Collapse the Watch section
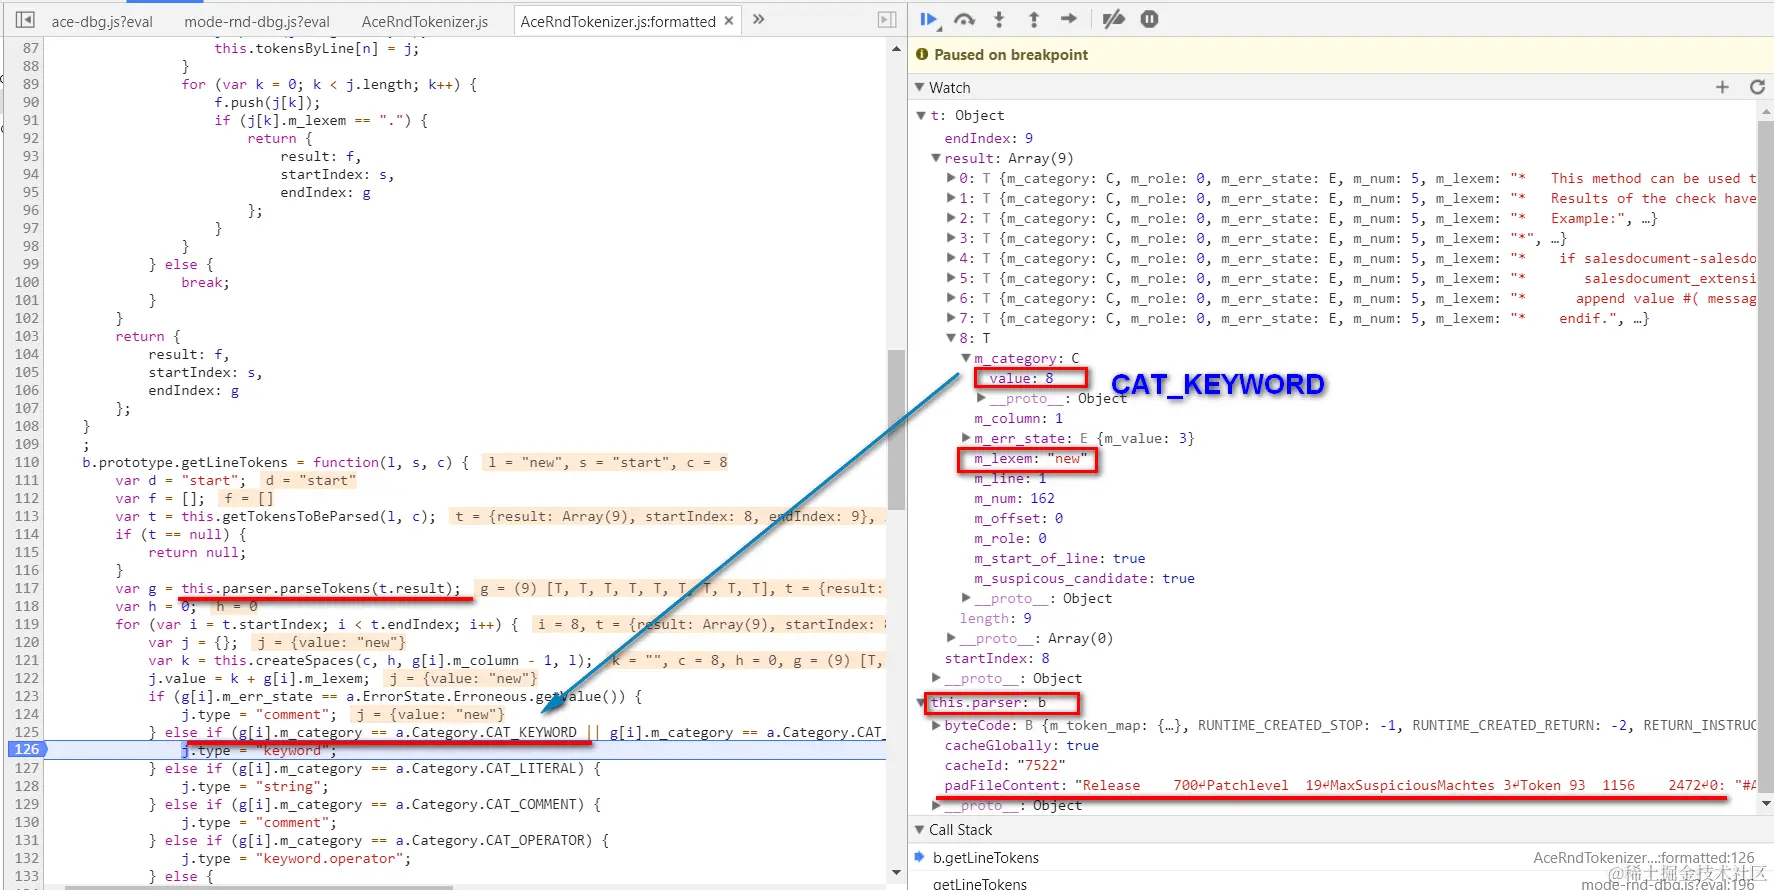This screenshot has height=890, width=1774. coord(920,88)
